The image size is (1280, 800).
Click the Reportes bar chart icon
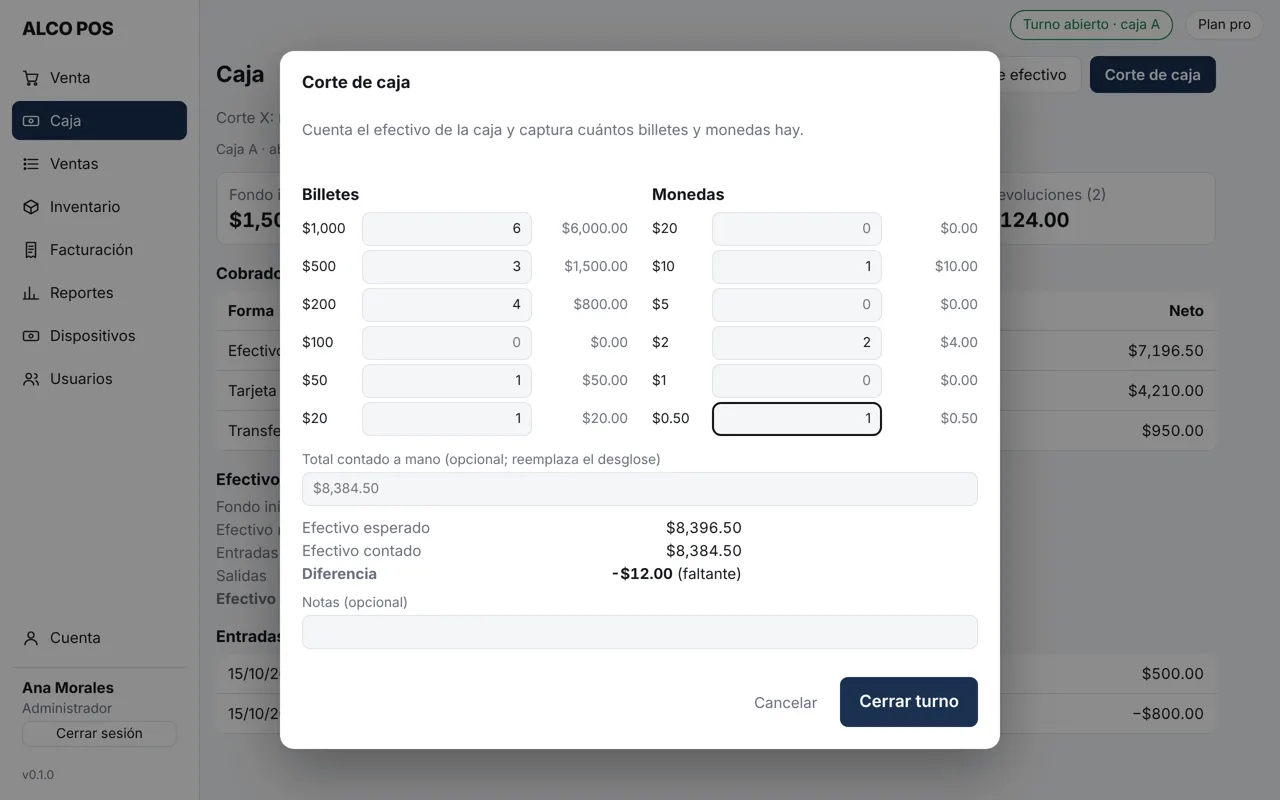(x=31, y=293)
